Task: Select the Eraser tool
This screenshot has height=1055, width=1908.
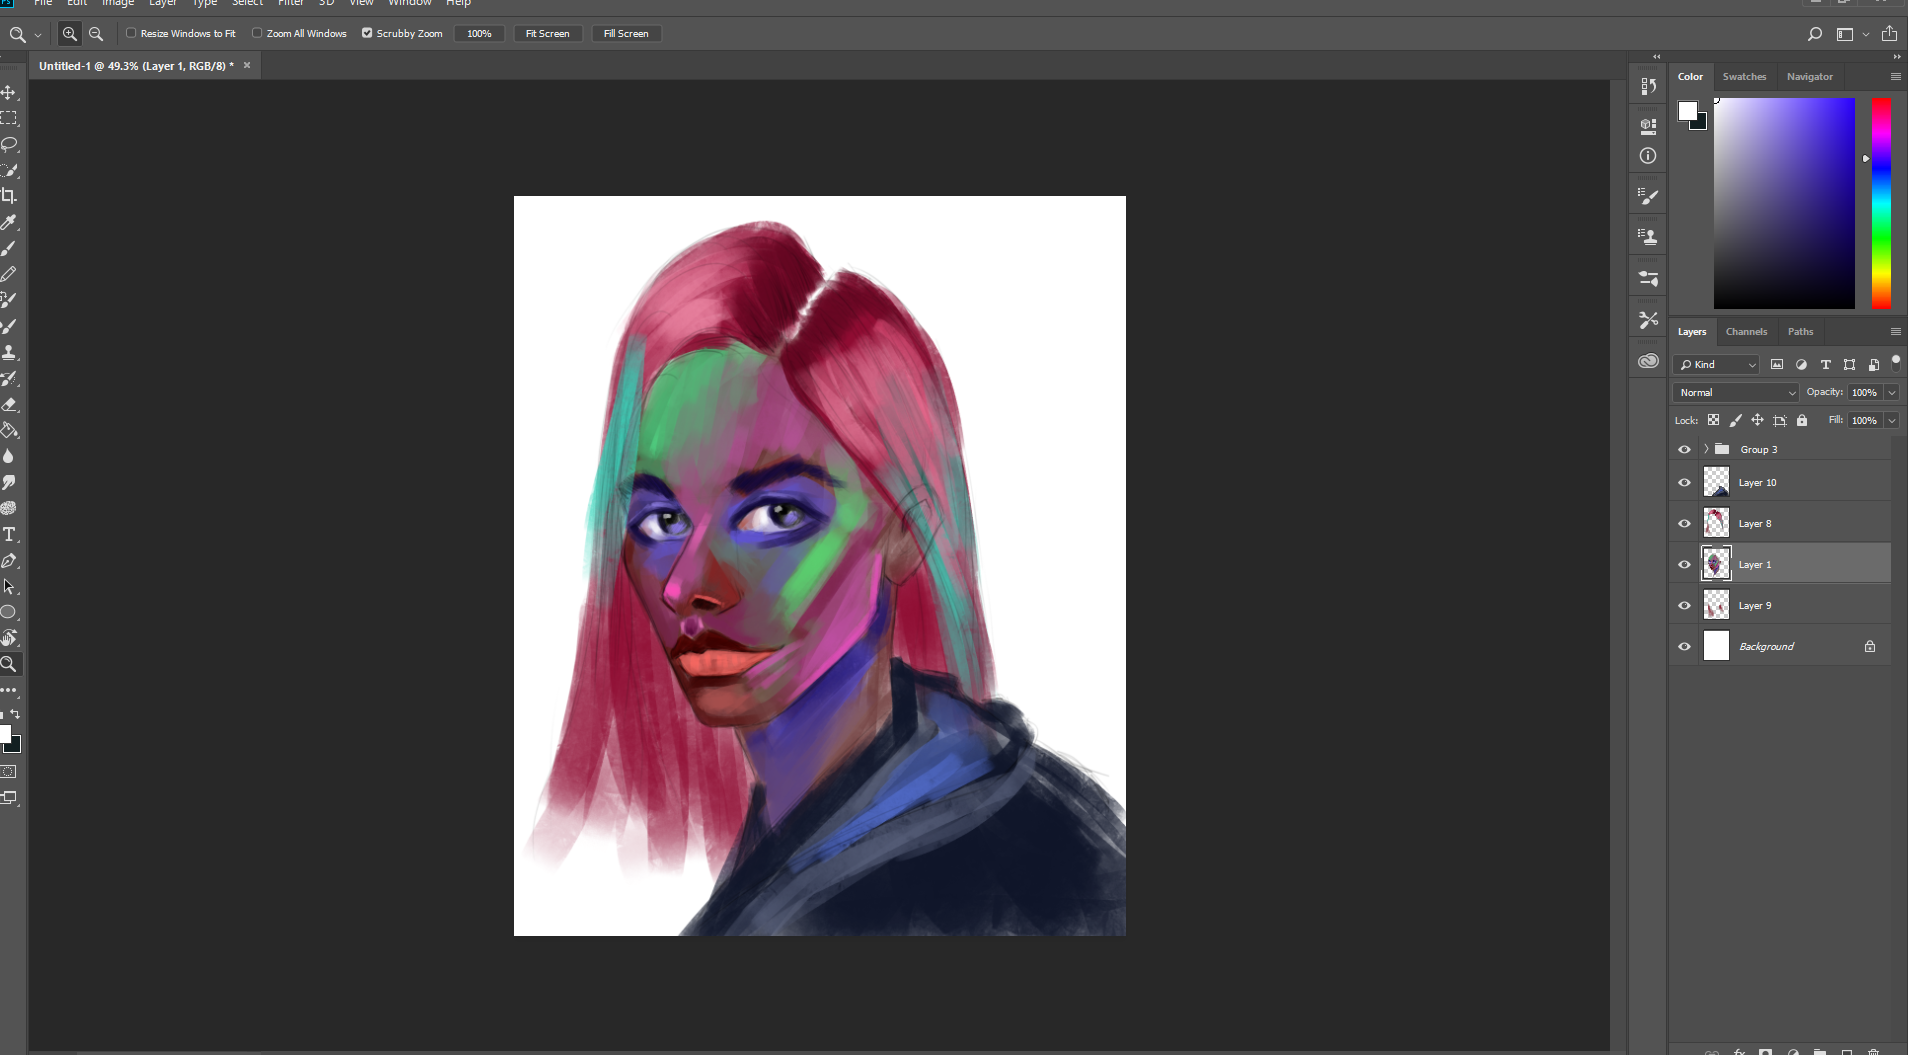Action: 9,404
